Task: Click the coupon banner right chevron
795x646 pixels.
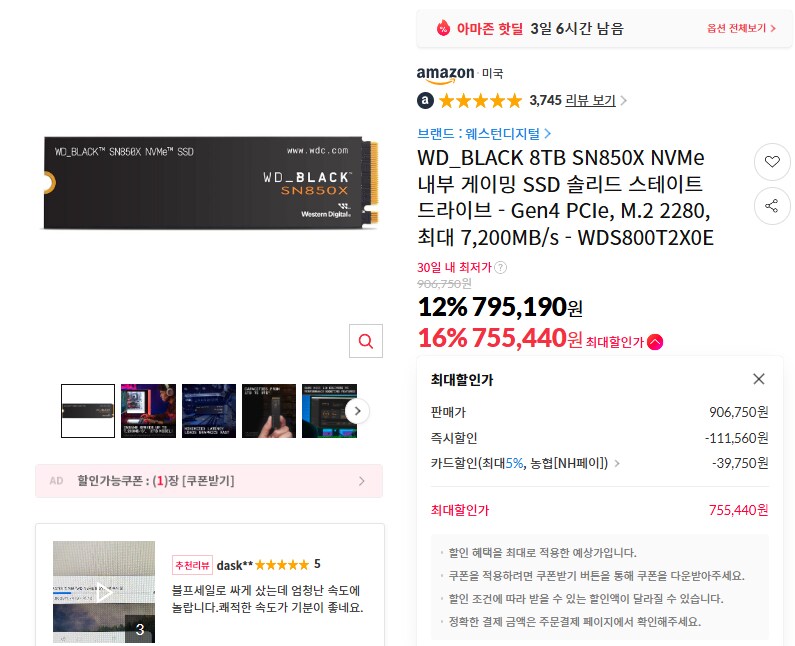Action: coord(362,481)
